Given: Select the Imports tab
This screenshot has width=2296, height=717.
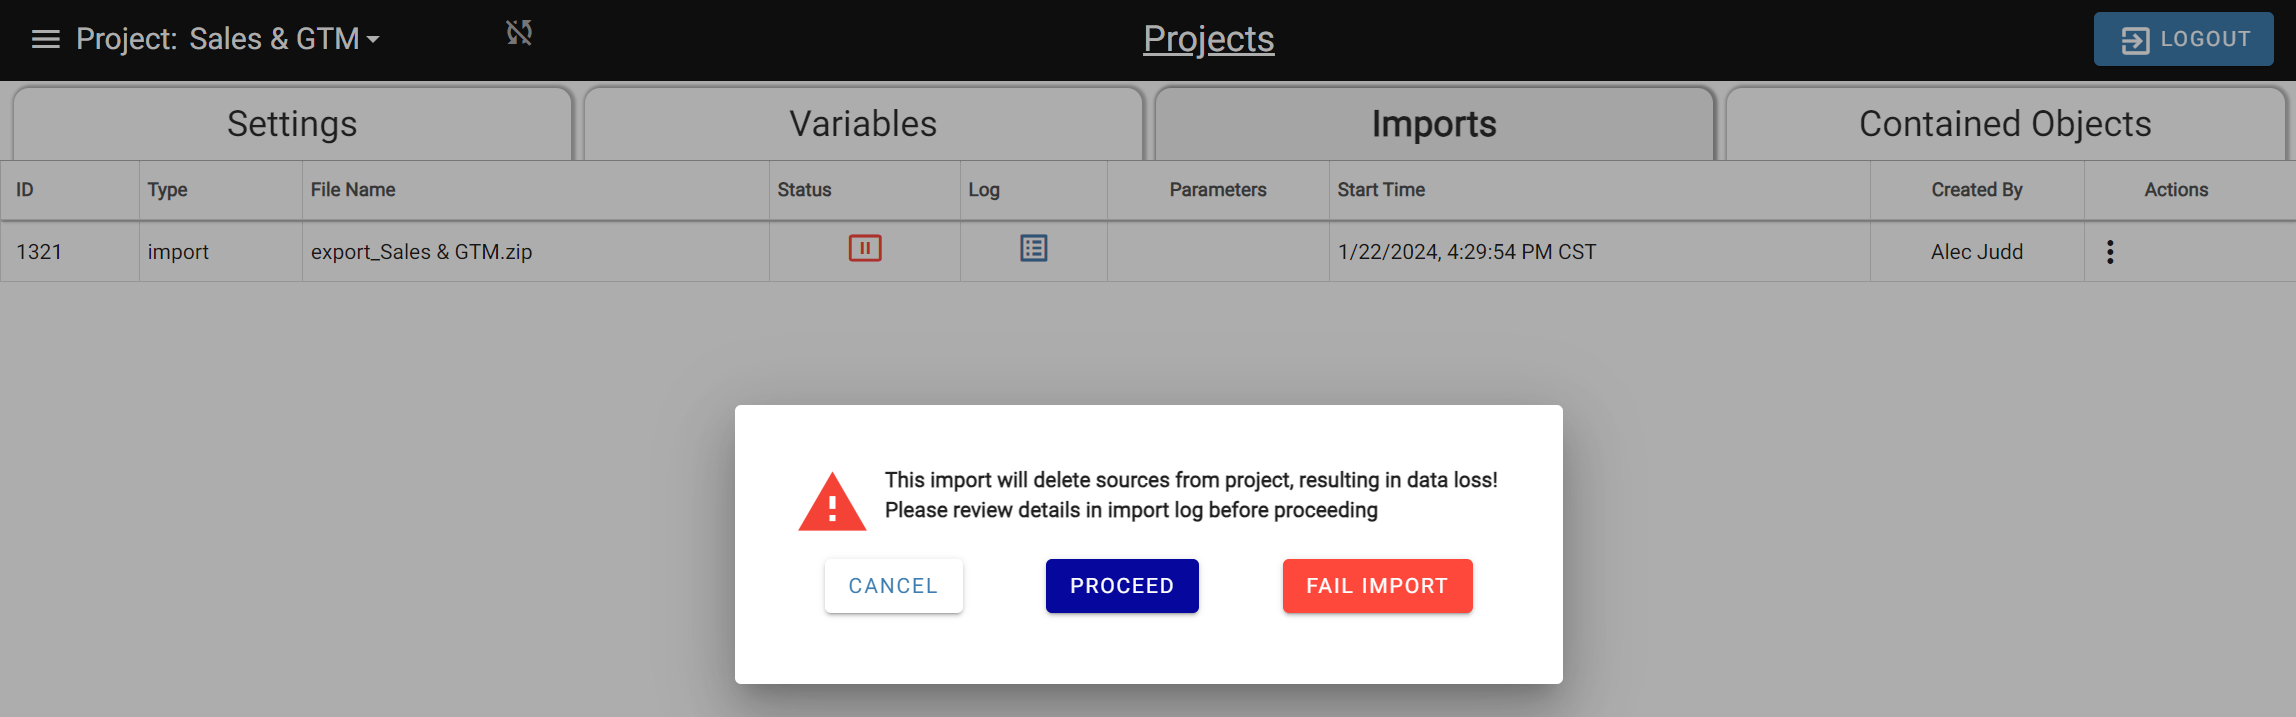Looking at the screenshot, I should click(1434, 124).
